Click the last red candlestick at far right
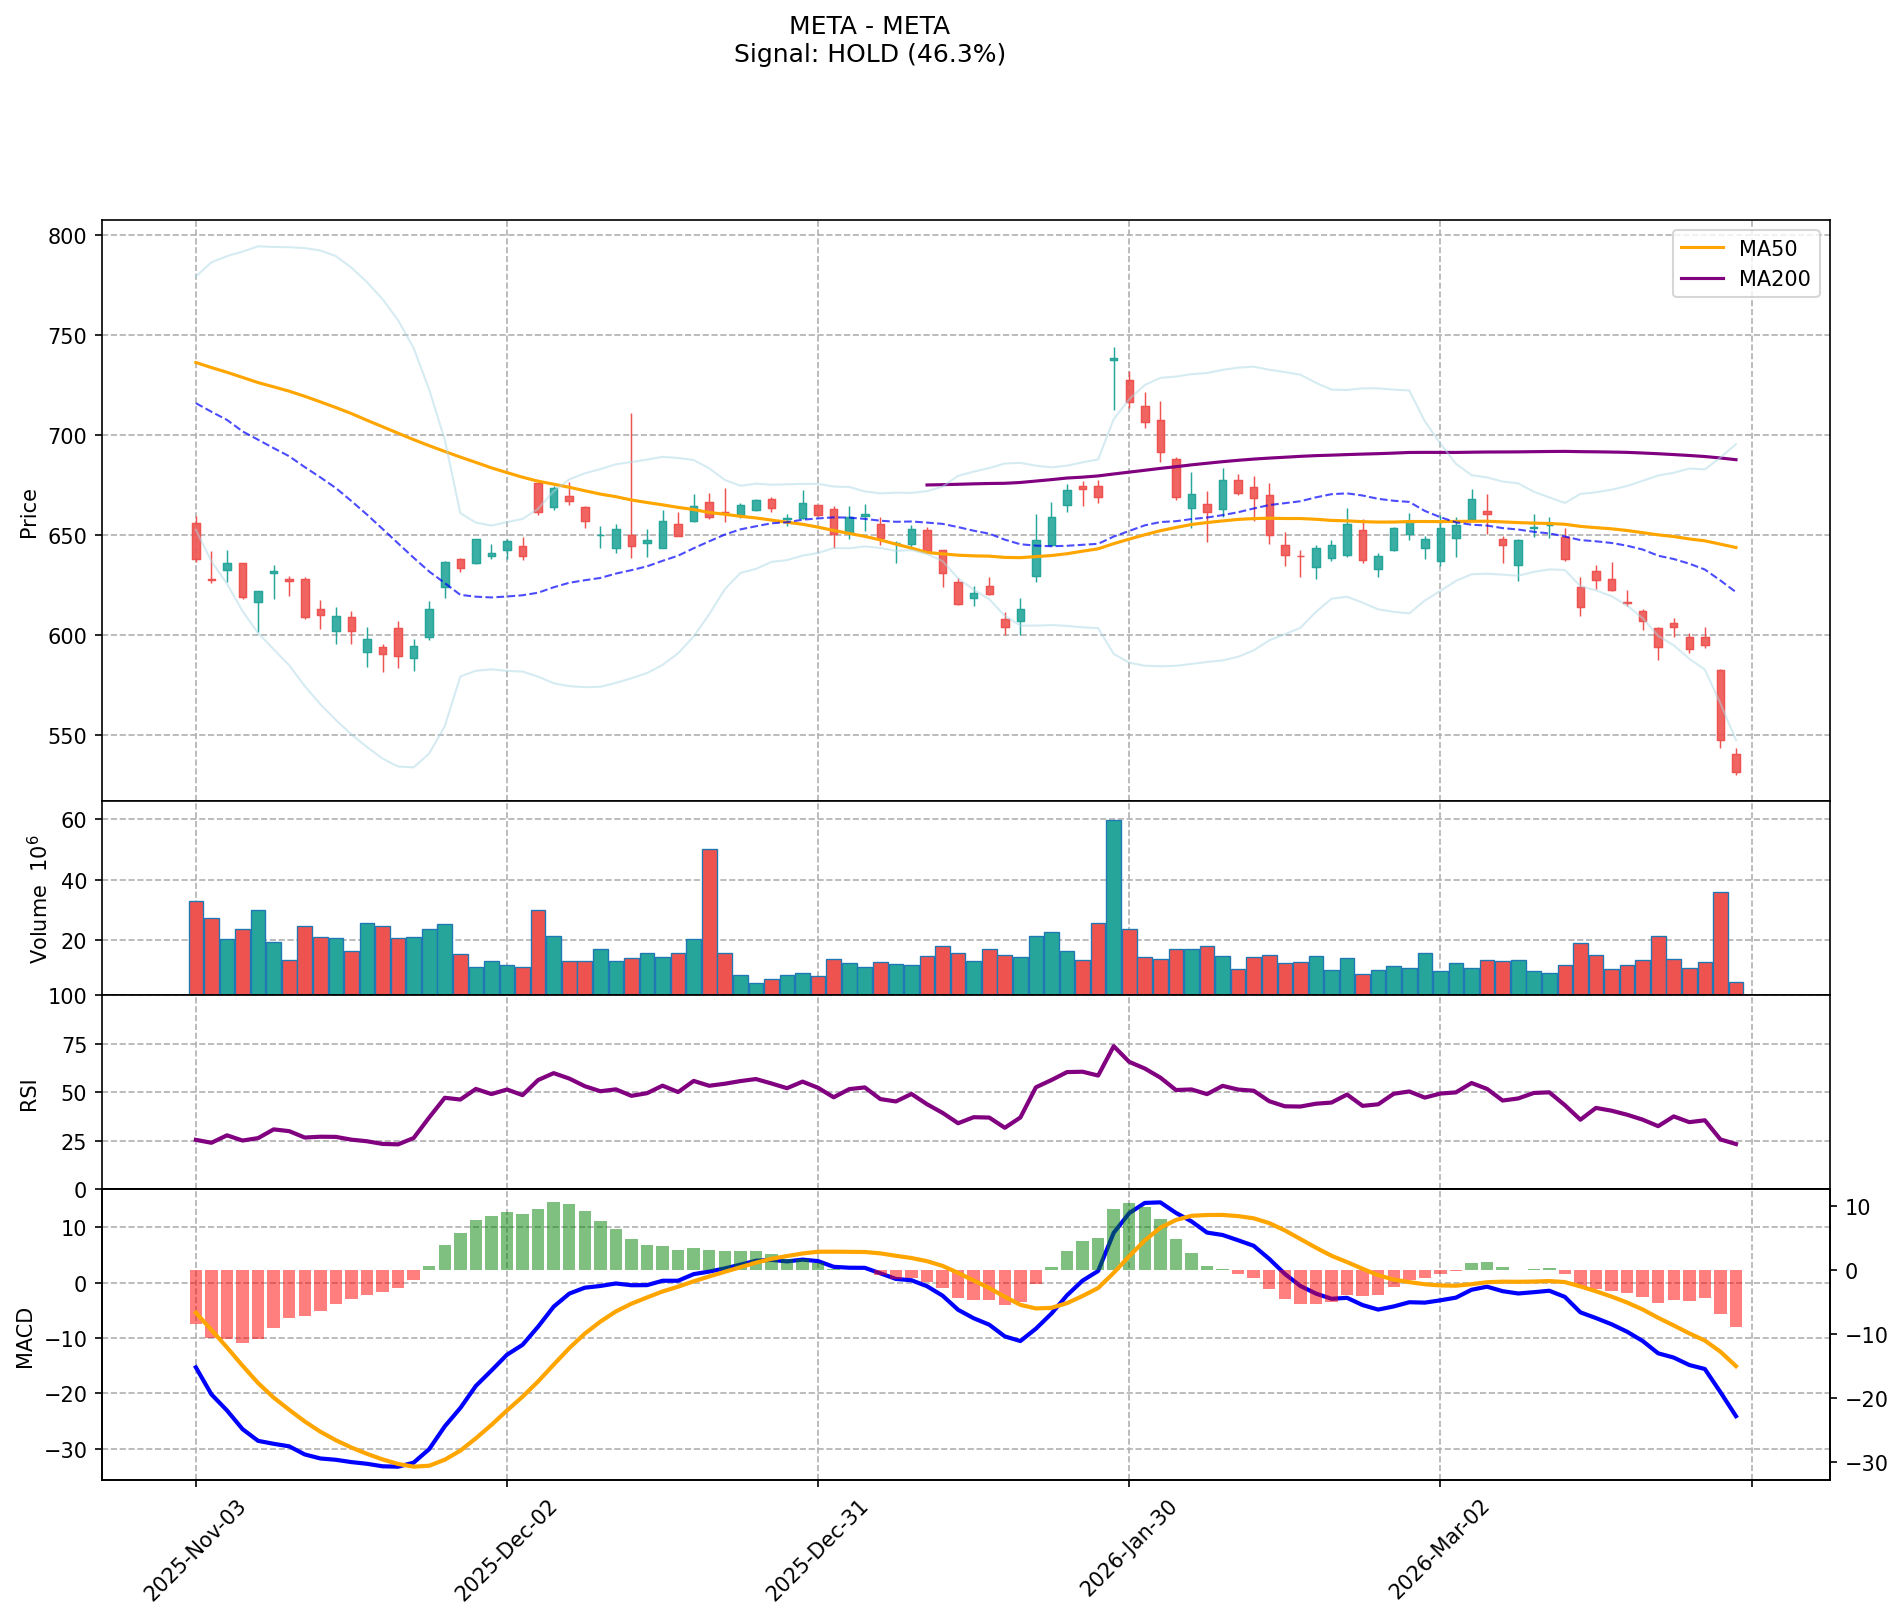The image size is (1903, 1619). (x=1736, y=763)
